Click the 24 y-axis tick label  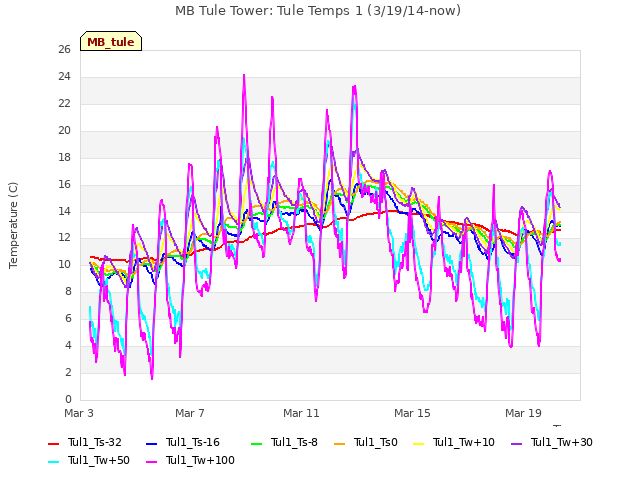tap(64, 77)
